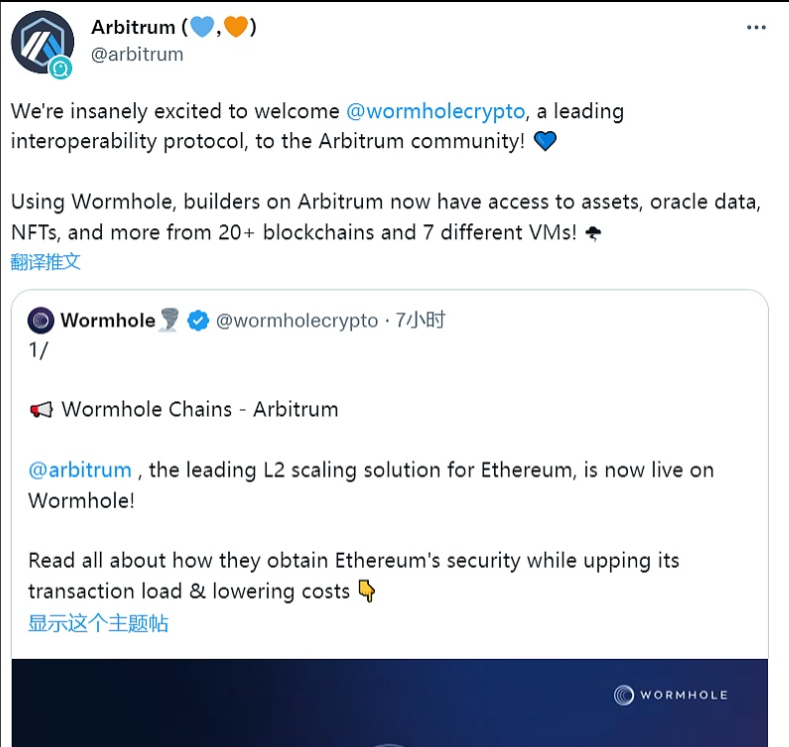The image size is (789, 747).
Task: Click the Wormhole logo in the image
Action: pos(670,695)
